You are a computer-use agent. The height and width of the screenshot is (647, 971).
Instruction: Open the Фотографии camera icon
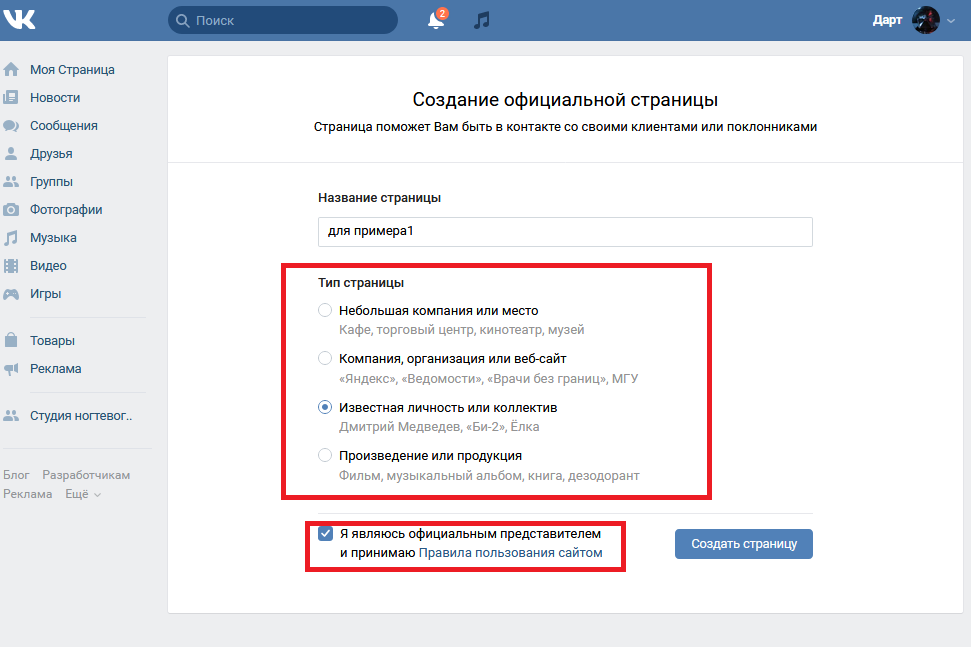[x=11, y=210]
